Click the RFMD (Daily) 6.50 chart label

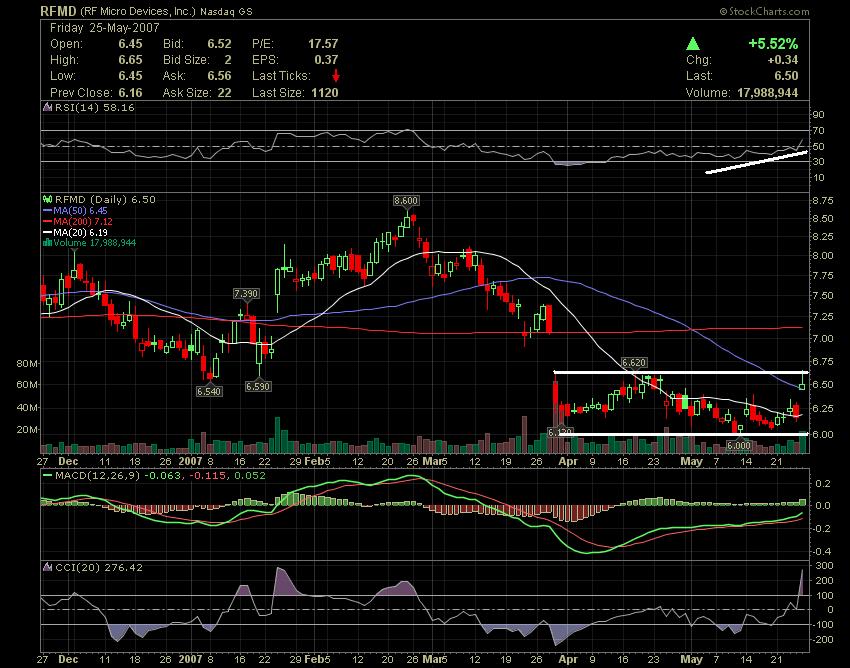point(105,200)
